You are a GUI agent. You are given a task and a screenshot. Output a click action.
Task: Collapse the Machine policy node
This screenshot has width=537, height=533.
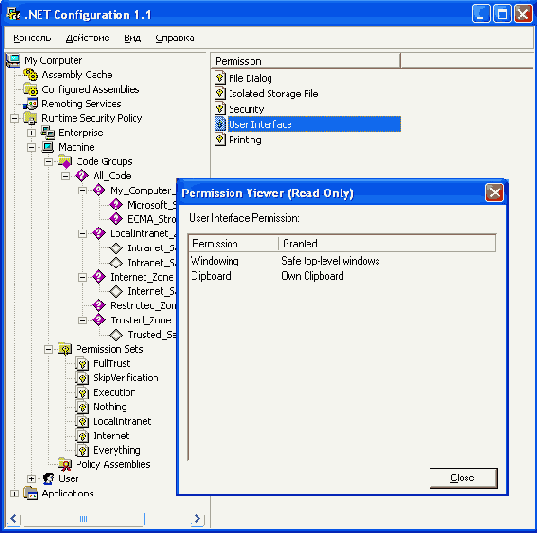pyautogui.click(x=32, y=147)
